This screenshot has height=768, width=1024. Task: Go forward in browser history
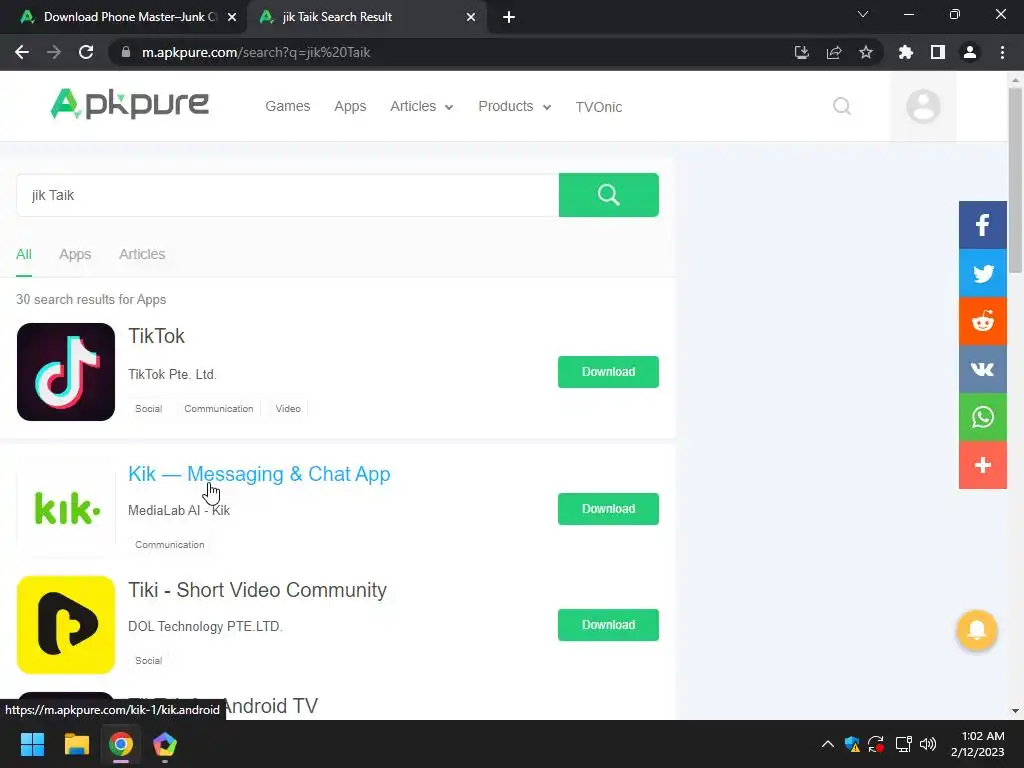(54, 52)
